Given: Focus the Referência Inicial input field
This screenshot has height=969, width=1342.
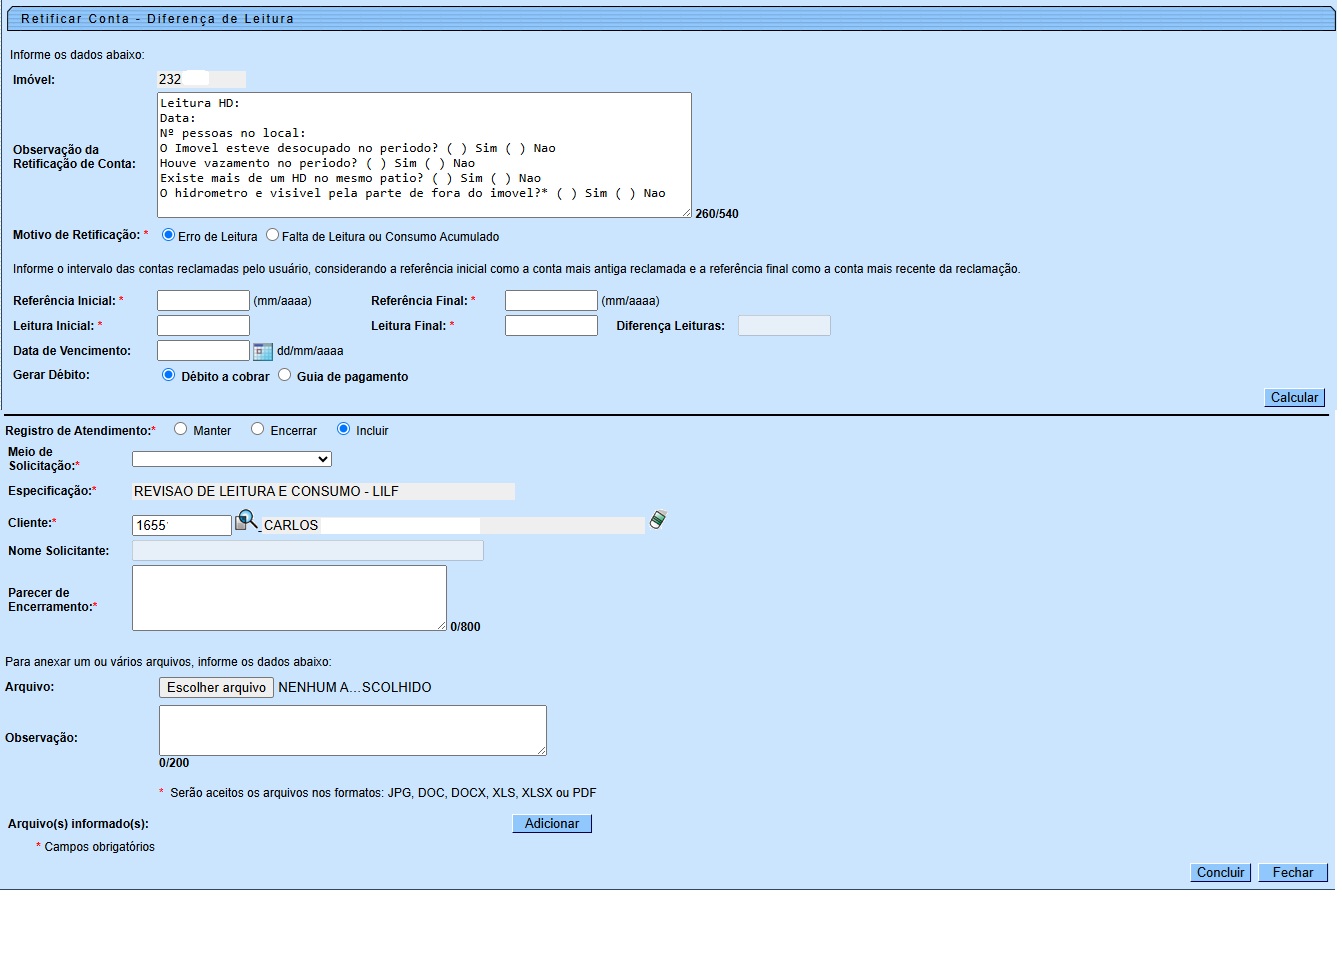Looking at the screenshot, I should coord(203,301).
